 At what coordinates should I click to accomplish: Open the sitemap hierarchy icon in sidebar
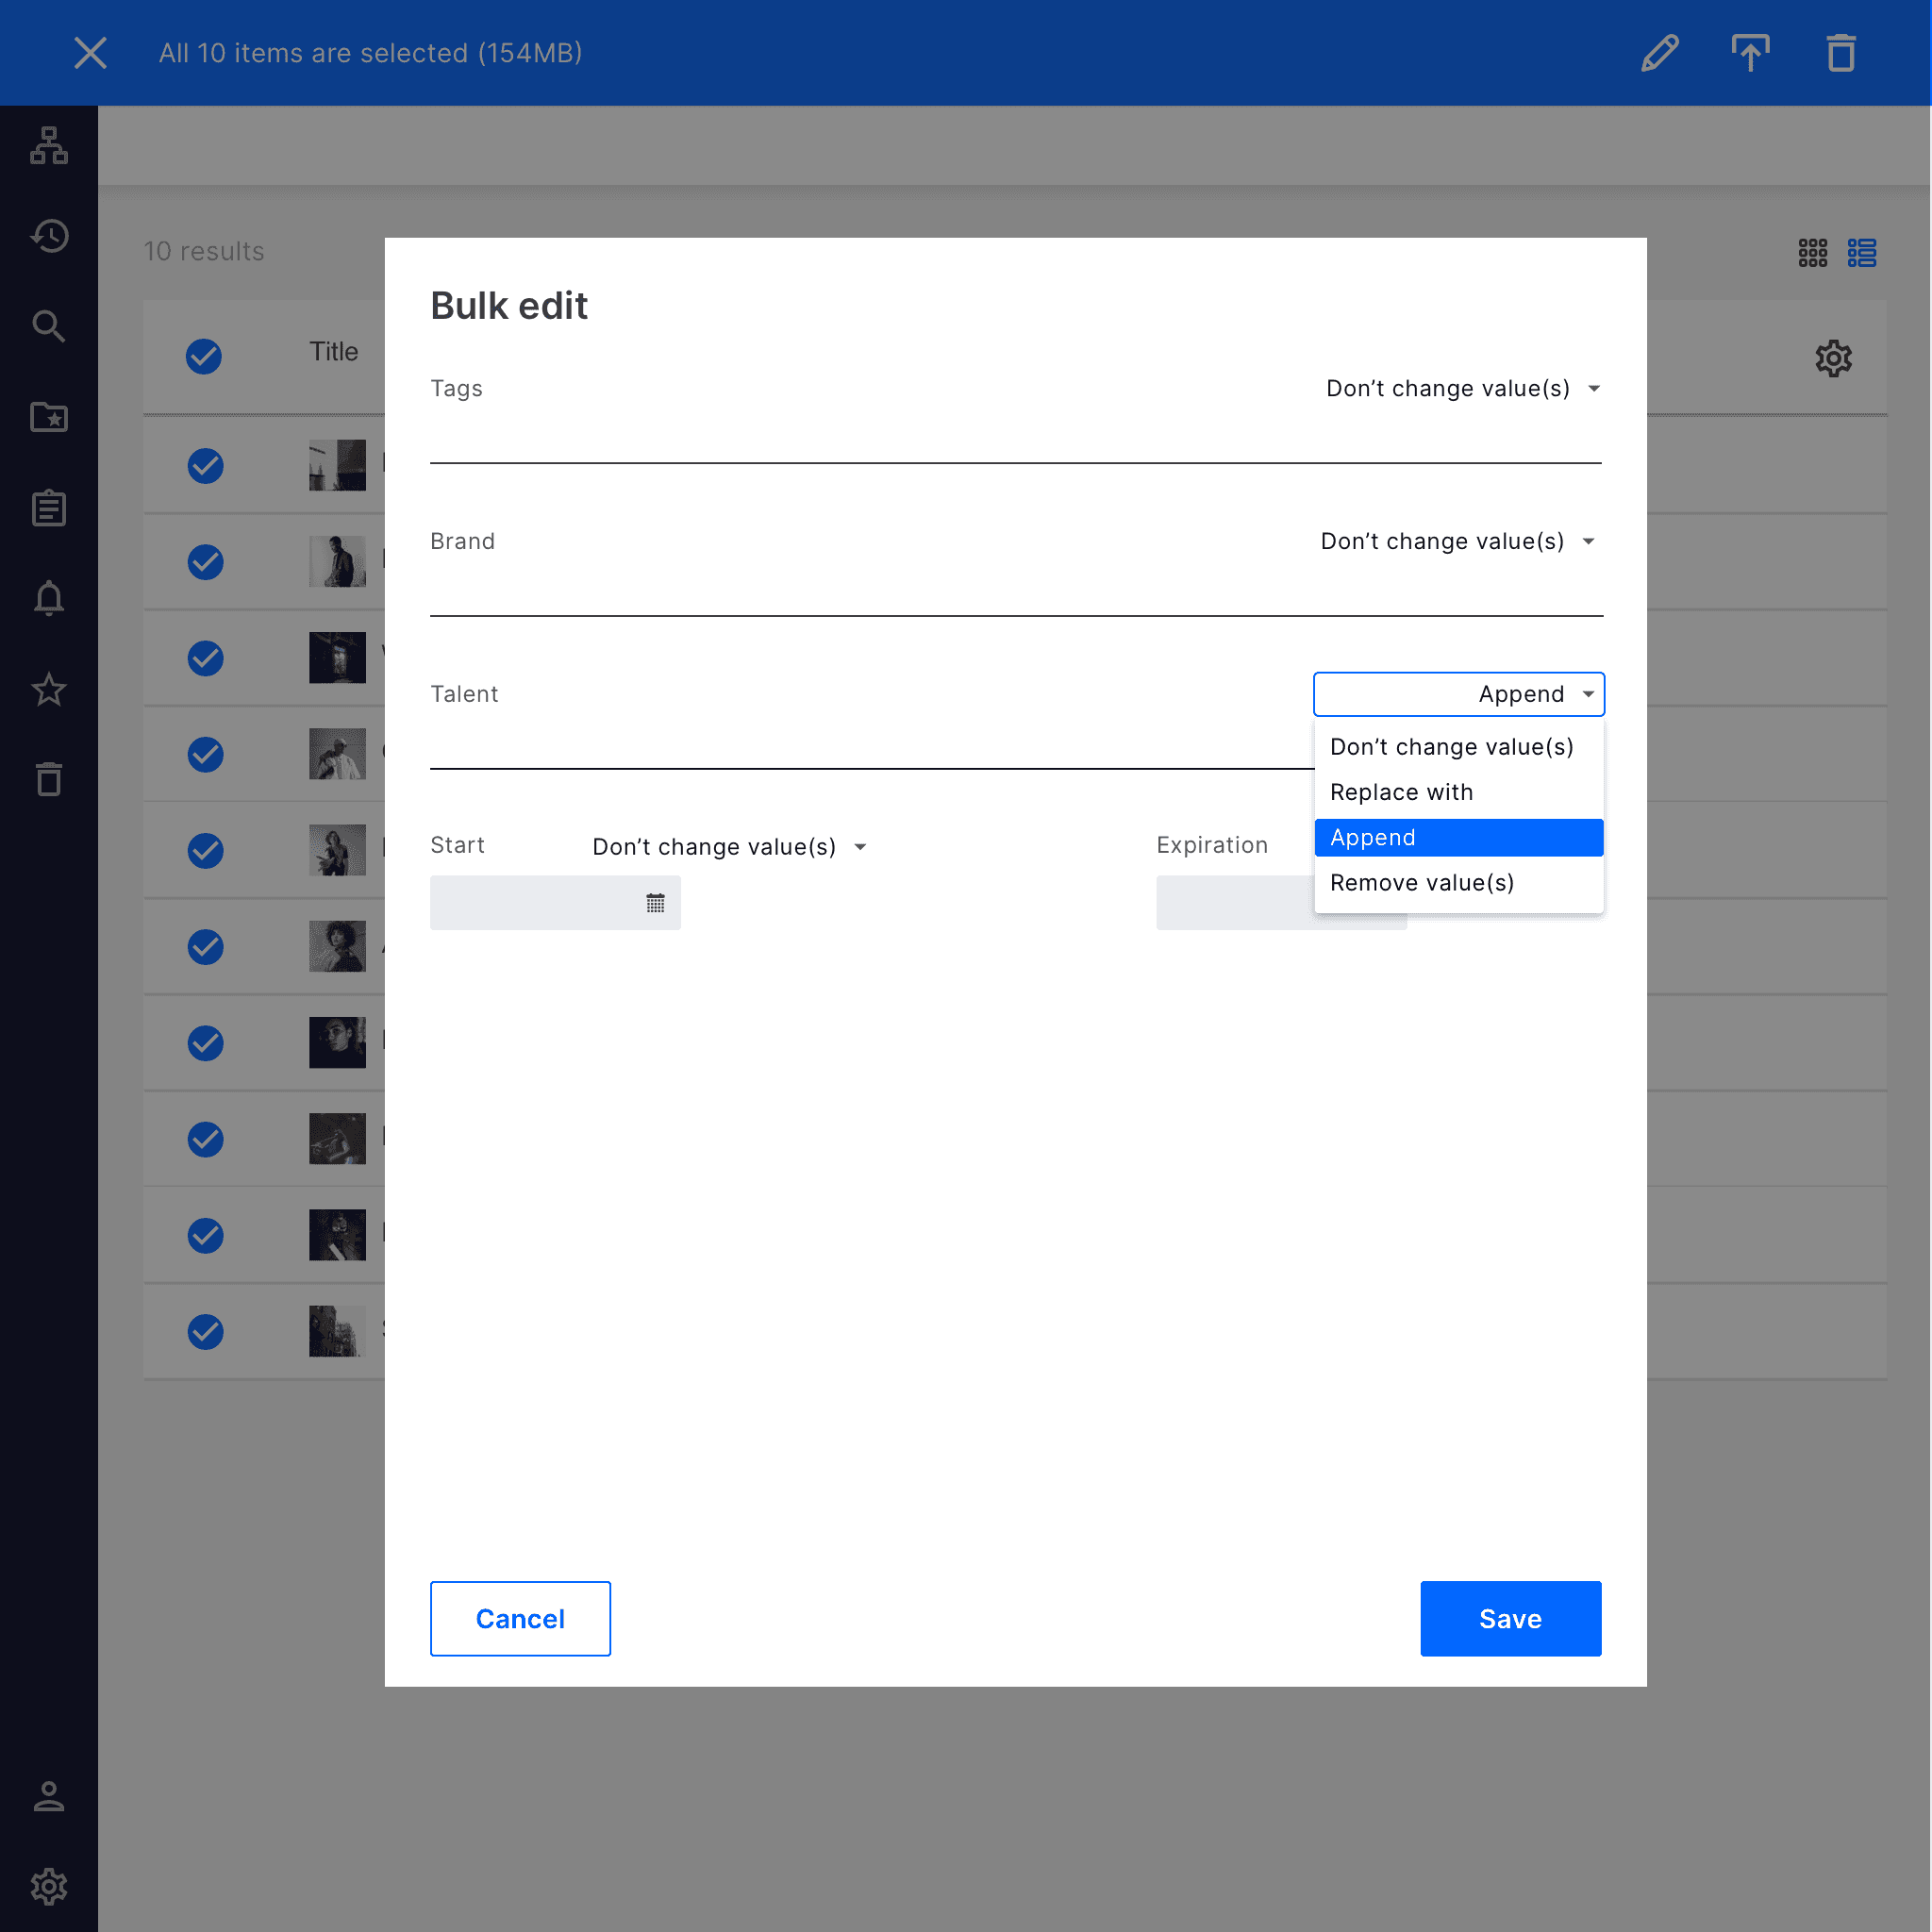[x=49, y=146]
